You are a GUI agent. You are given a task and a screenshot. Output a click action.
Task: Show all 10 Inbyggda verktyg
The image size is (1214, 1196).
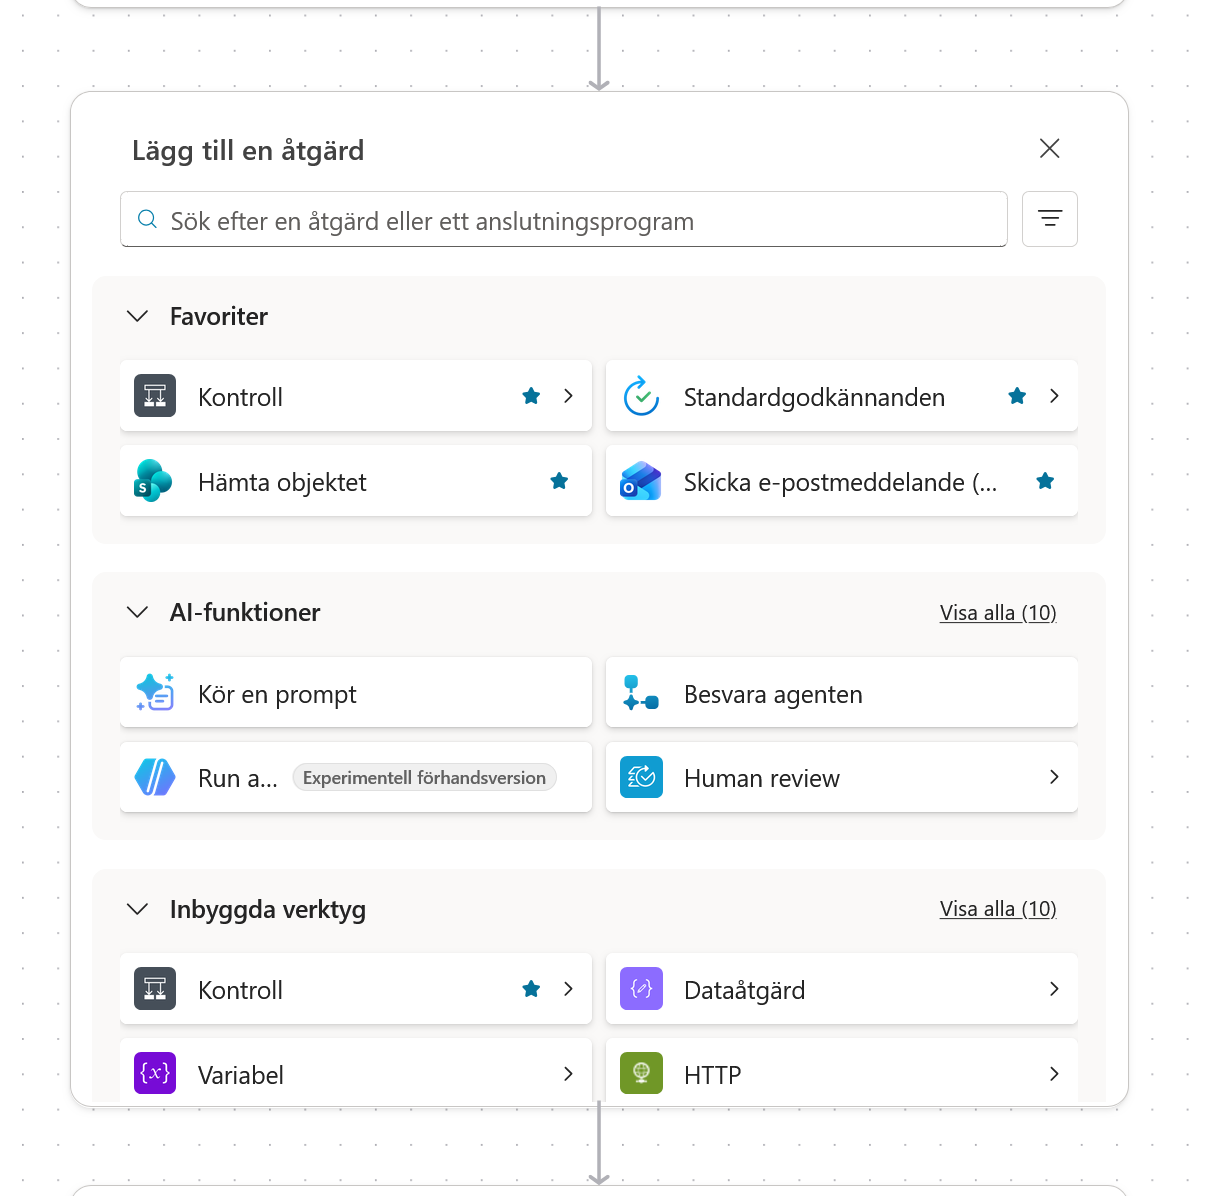click(998, 909)
